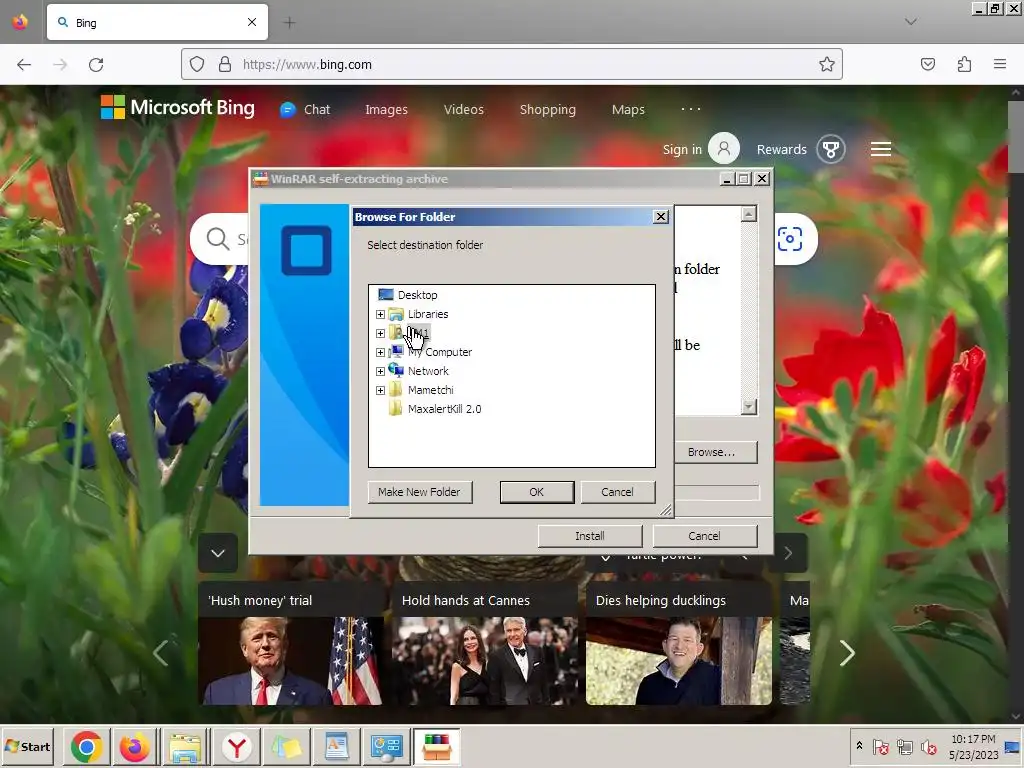Viewport: 1024px width, 768px height.
Task: Expand the Mametchi folder node
Action: [380, 390]
